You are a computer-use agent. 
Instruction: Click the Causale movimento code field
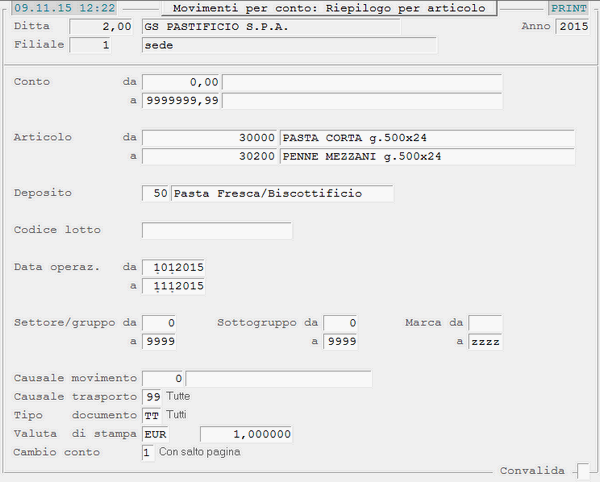click(x=163, y=379)
